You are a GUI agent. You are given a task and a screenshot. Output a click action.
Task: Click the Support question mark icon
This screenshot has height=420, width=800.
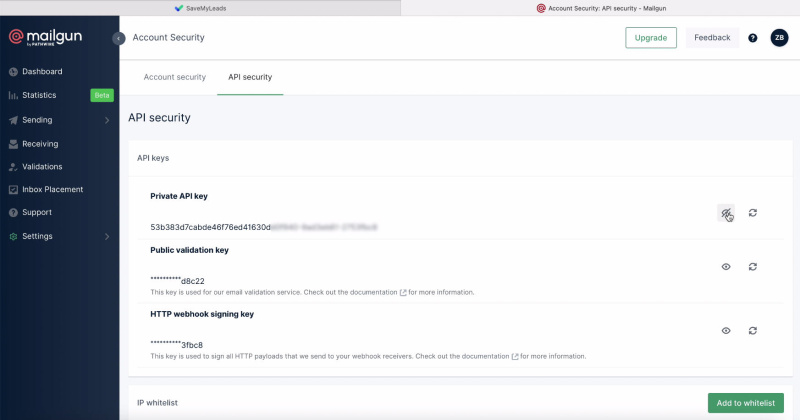pyautogui.click(x=13, y=213)
